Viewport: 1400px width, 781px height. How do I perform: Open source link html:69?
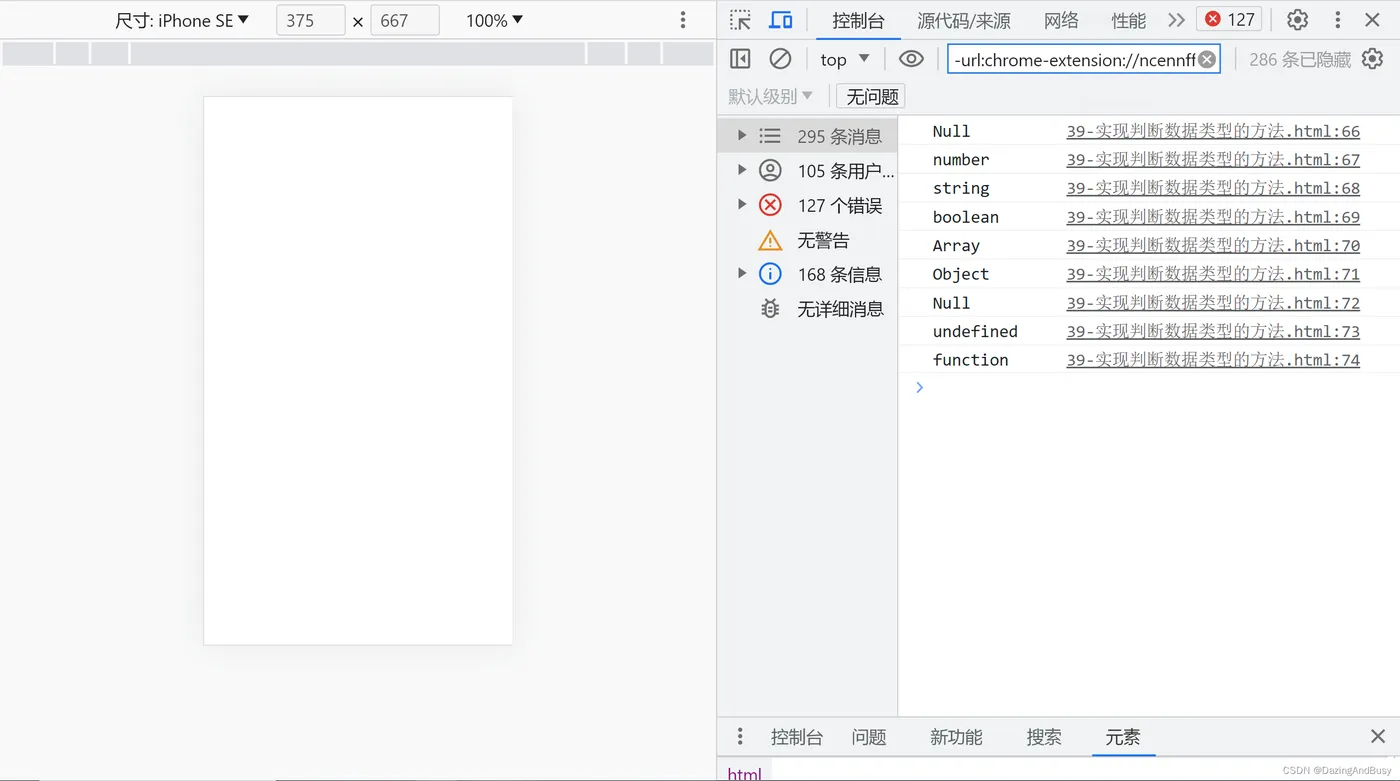click(x=1213, y=217)
